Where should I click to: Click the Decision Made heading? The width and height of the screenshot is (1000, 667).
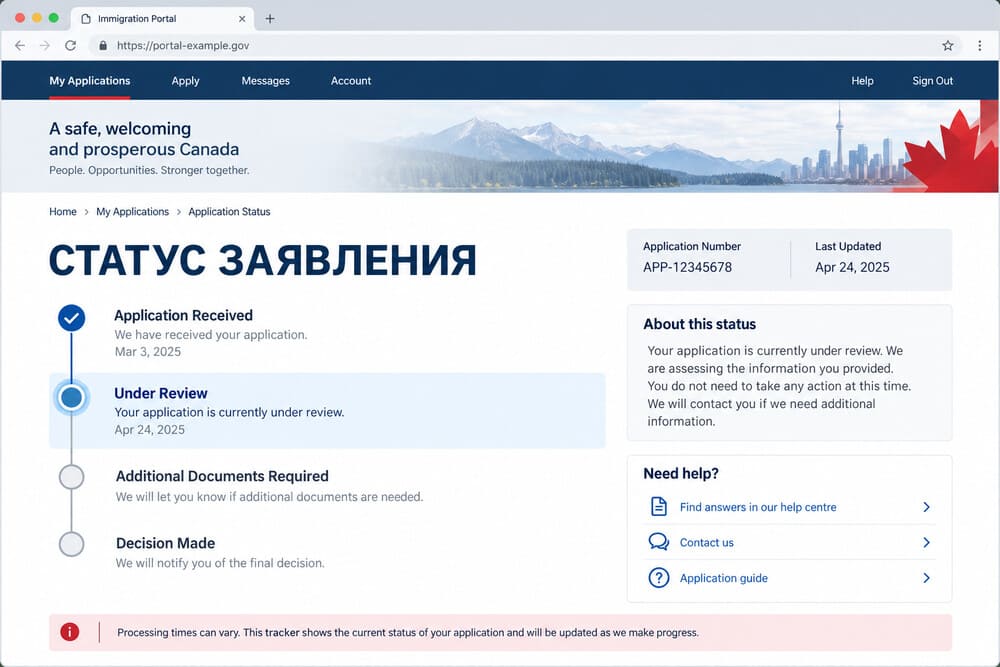165,543
